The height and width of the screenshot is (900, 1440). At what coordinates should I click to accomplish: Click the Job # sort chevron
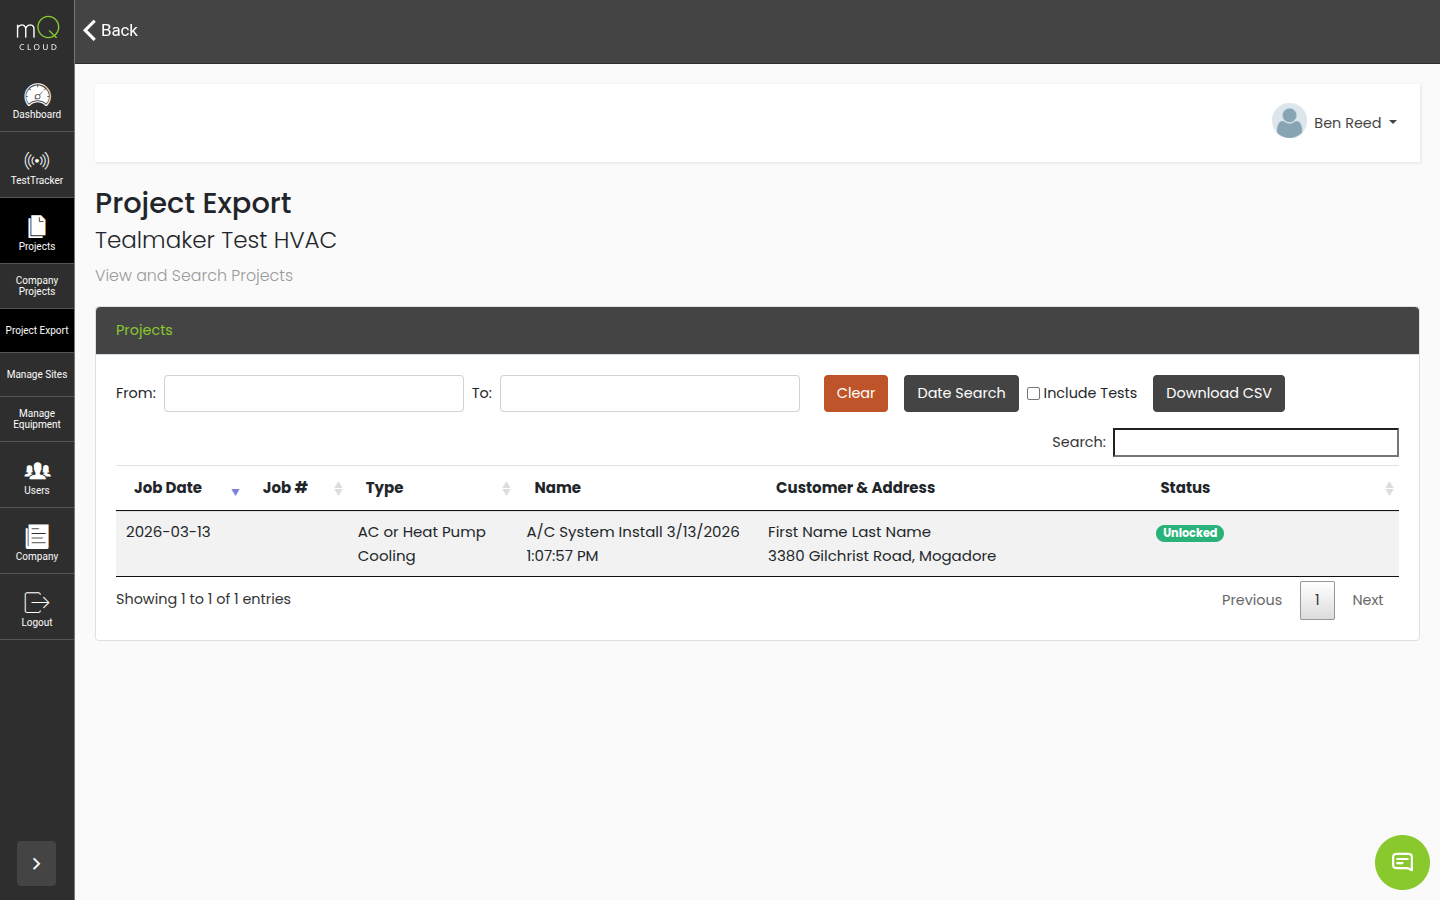(336, 488)
